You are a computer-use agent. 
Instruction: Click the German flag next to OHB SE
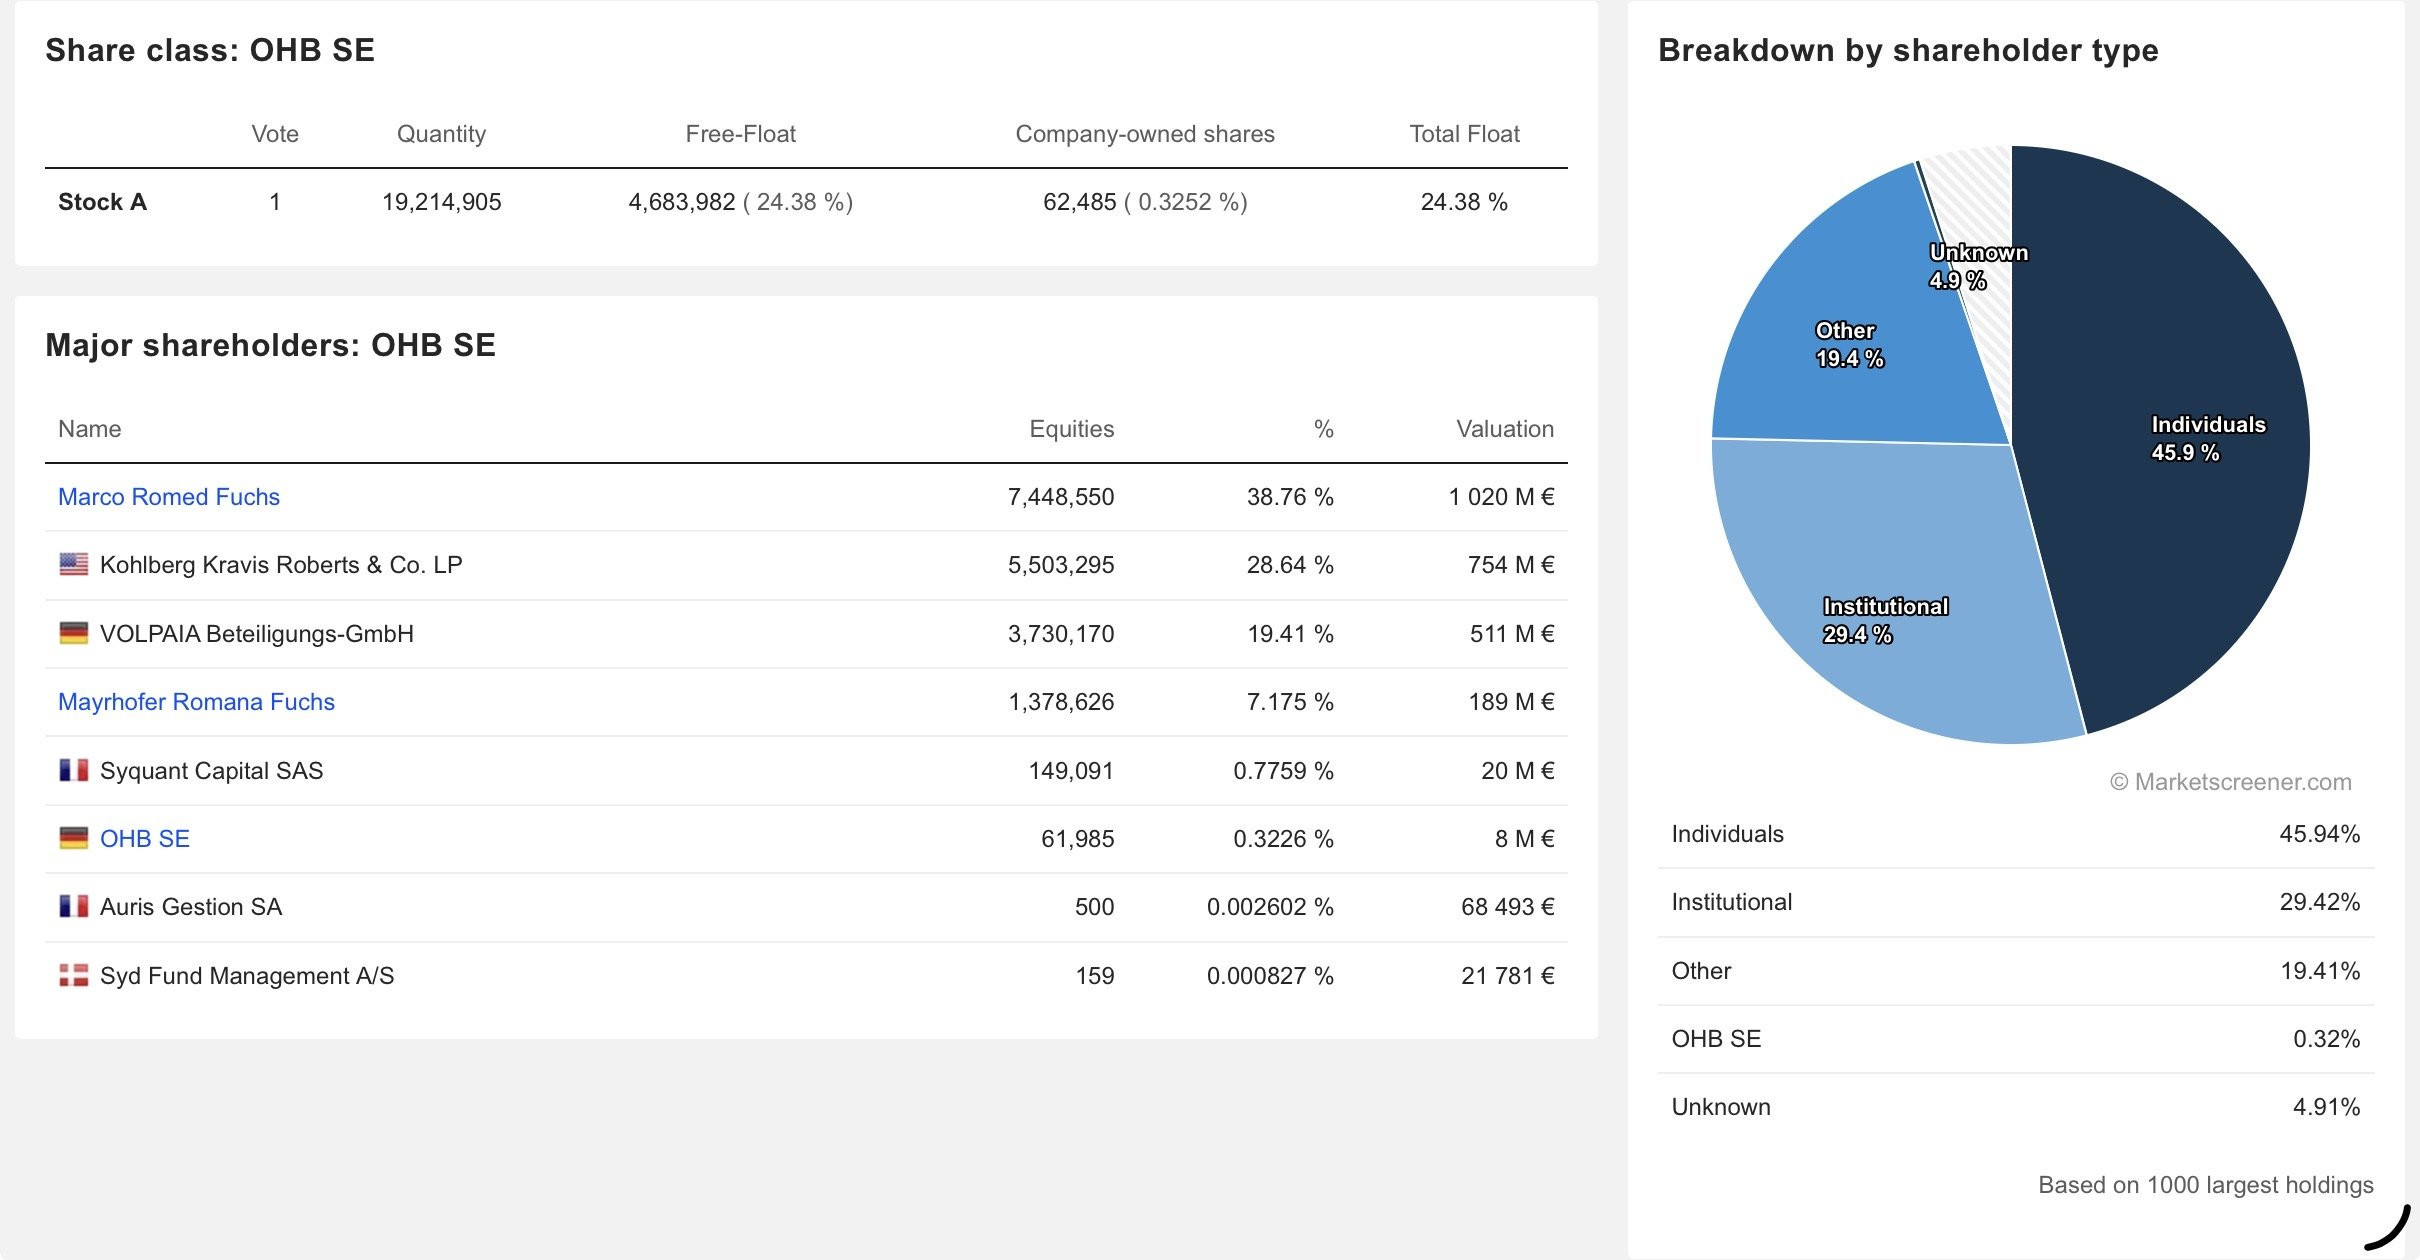pyautogui.click(x=73, y=839)
